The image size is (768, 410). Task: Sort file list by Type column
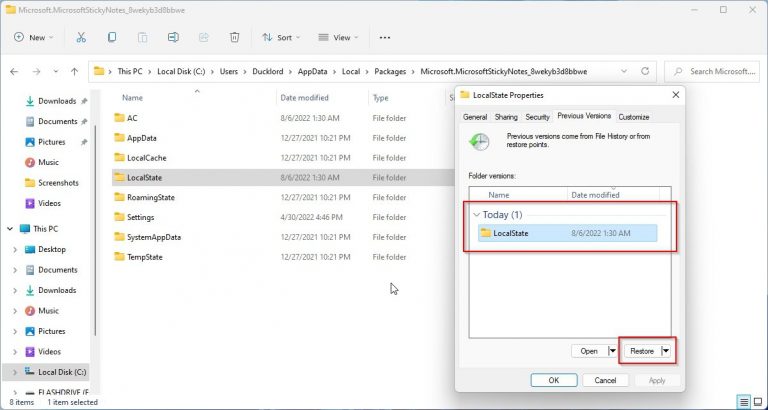381,98
